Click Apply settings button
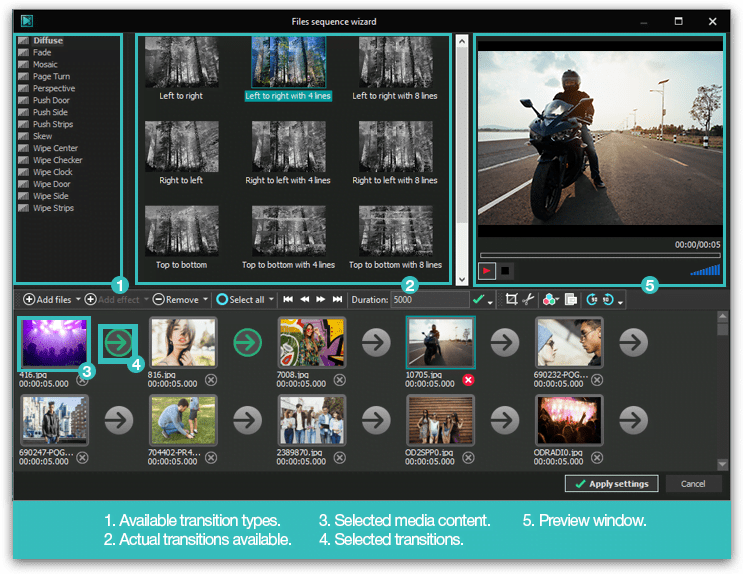 tap(611, 483)
